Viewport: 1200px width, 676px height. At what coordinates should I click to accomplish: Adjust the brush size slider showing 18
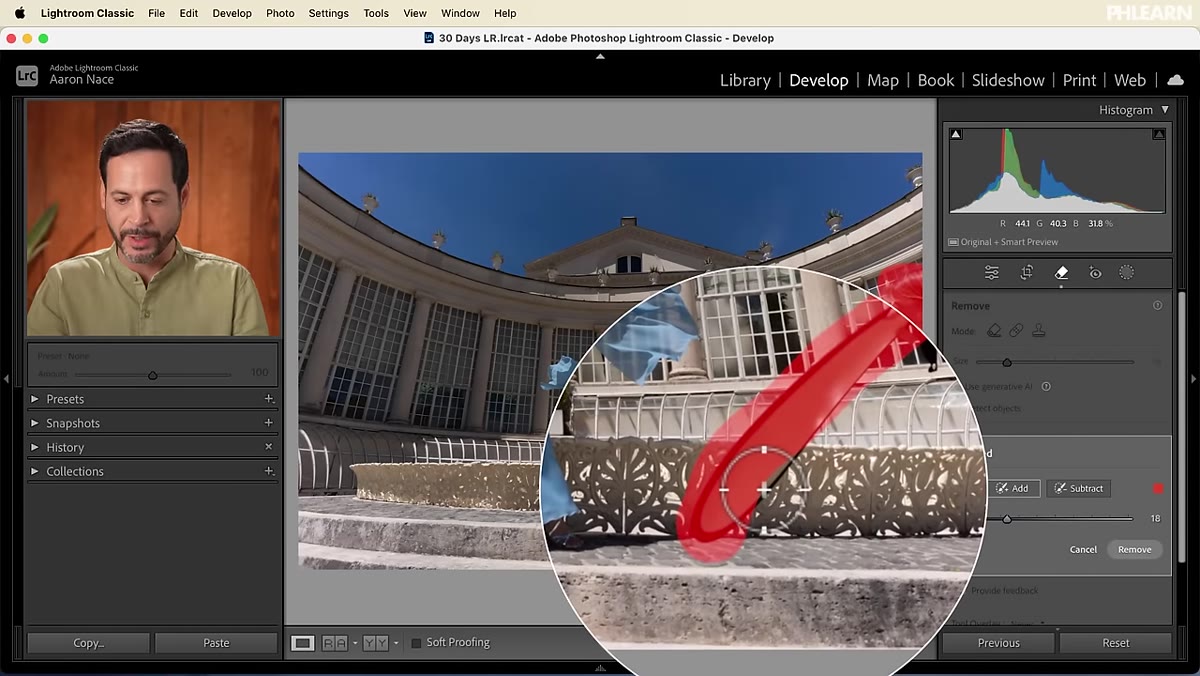[x=1007, y=519]
